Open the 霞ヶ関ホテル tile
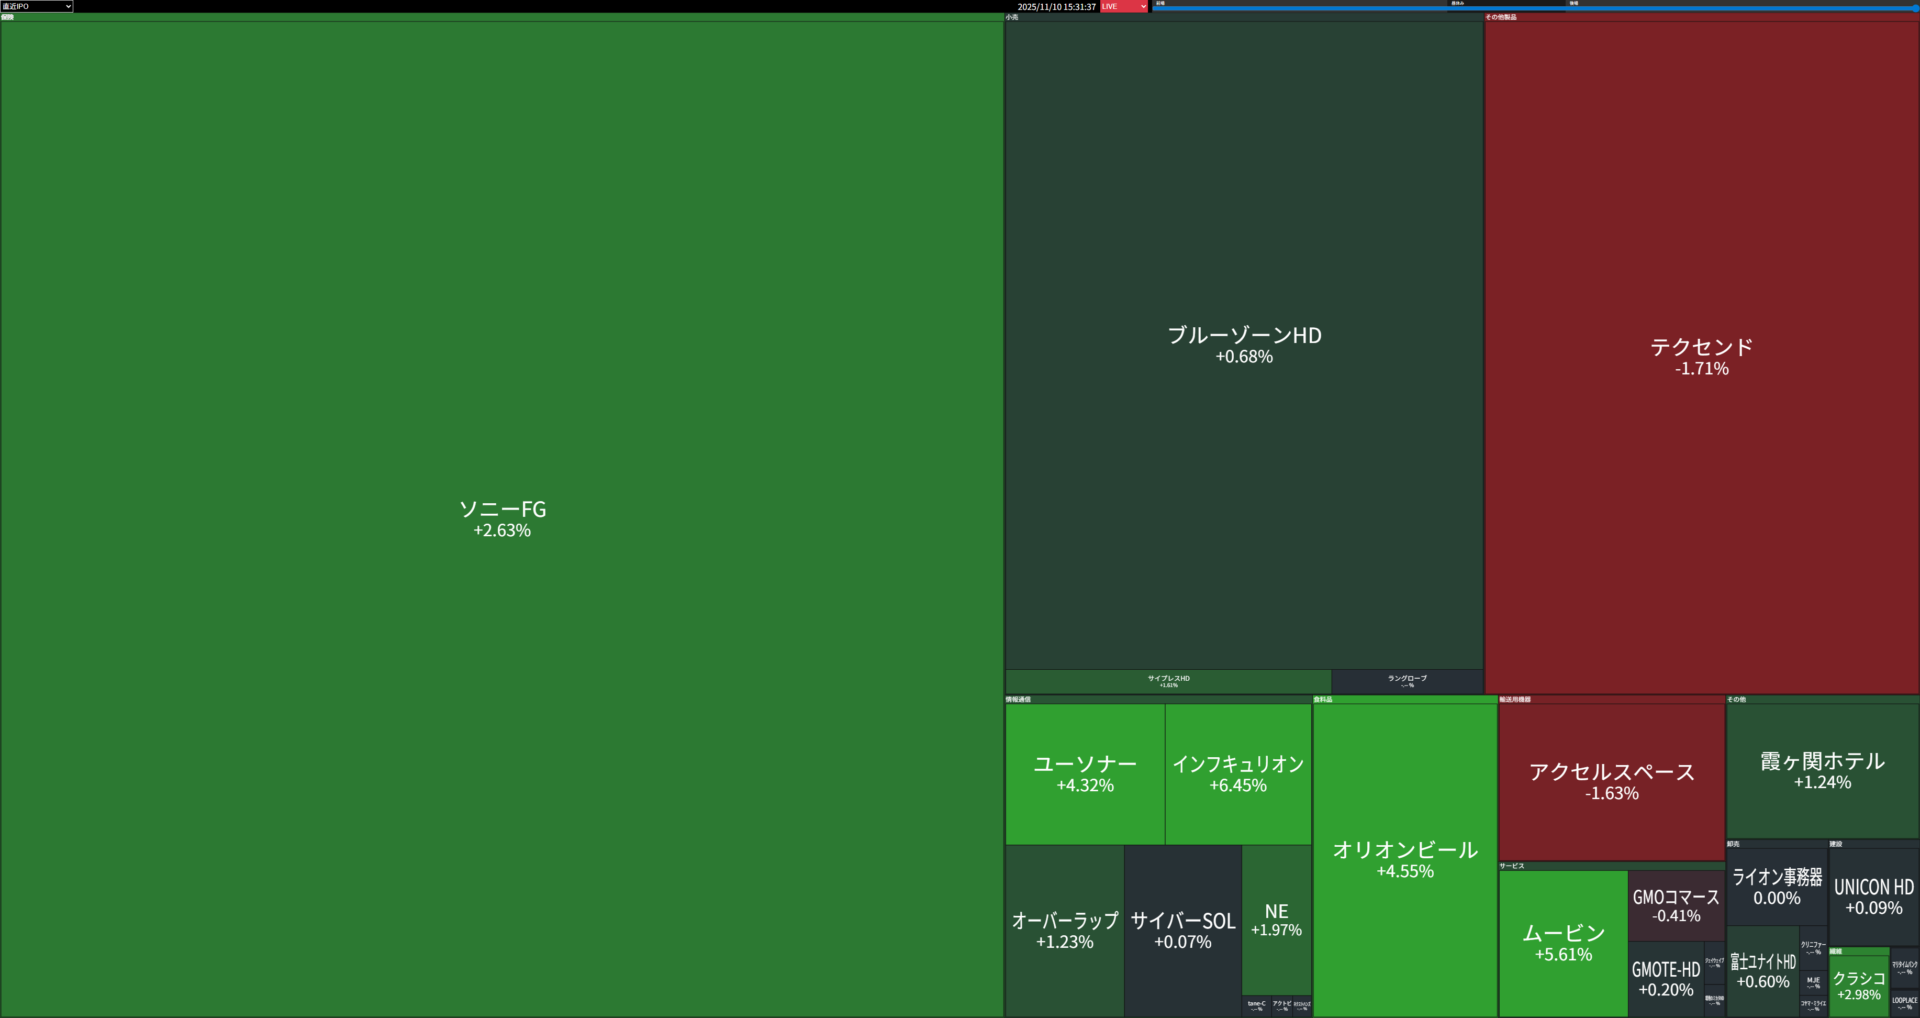1920x1018 pixels. [1822, 771]
